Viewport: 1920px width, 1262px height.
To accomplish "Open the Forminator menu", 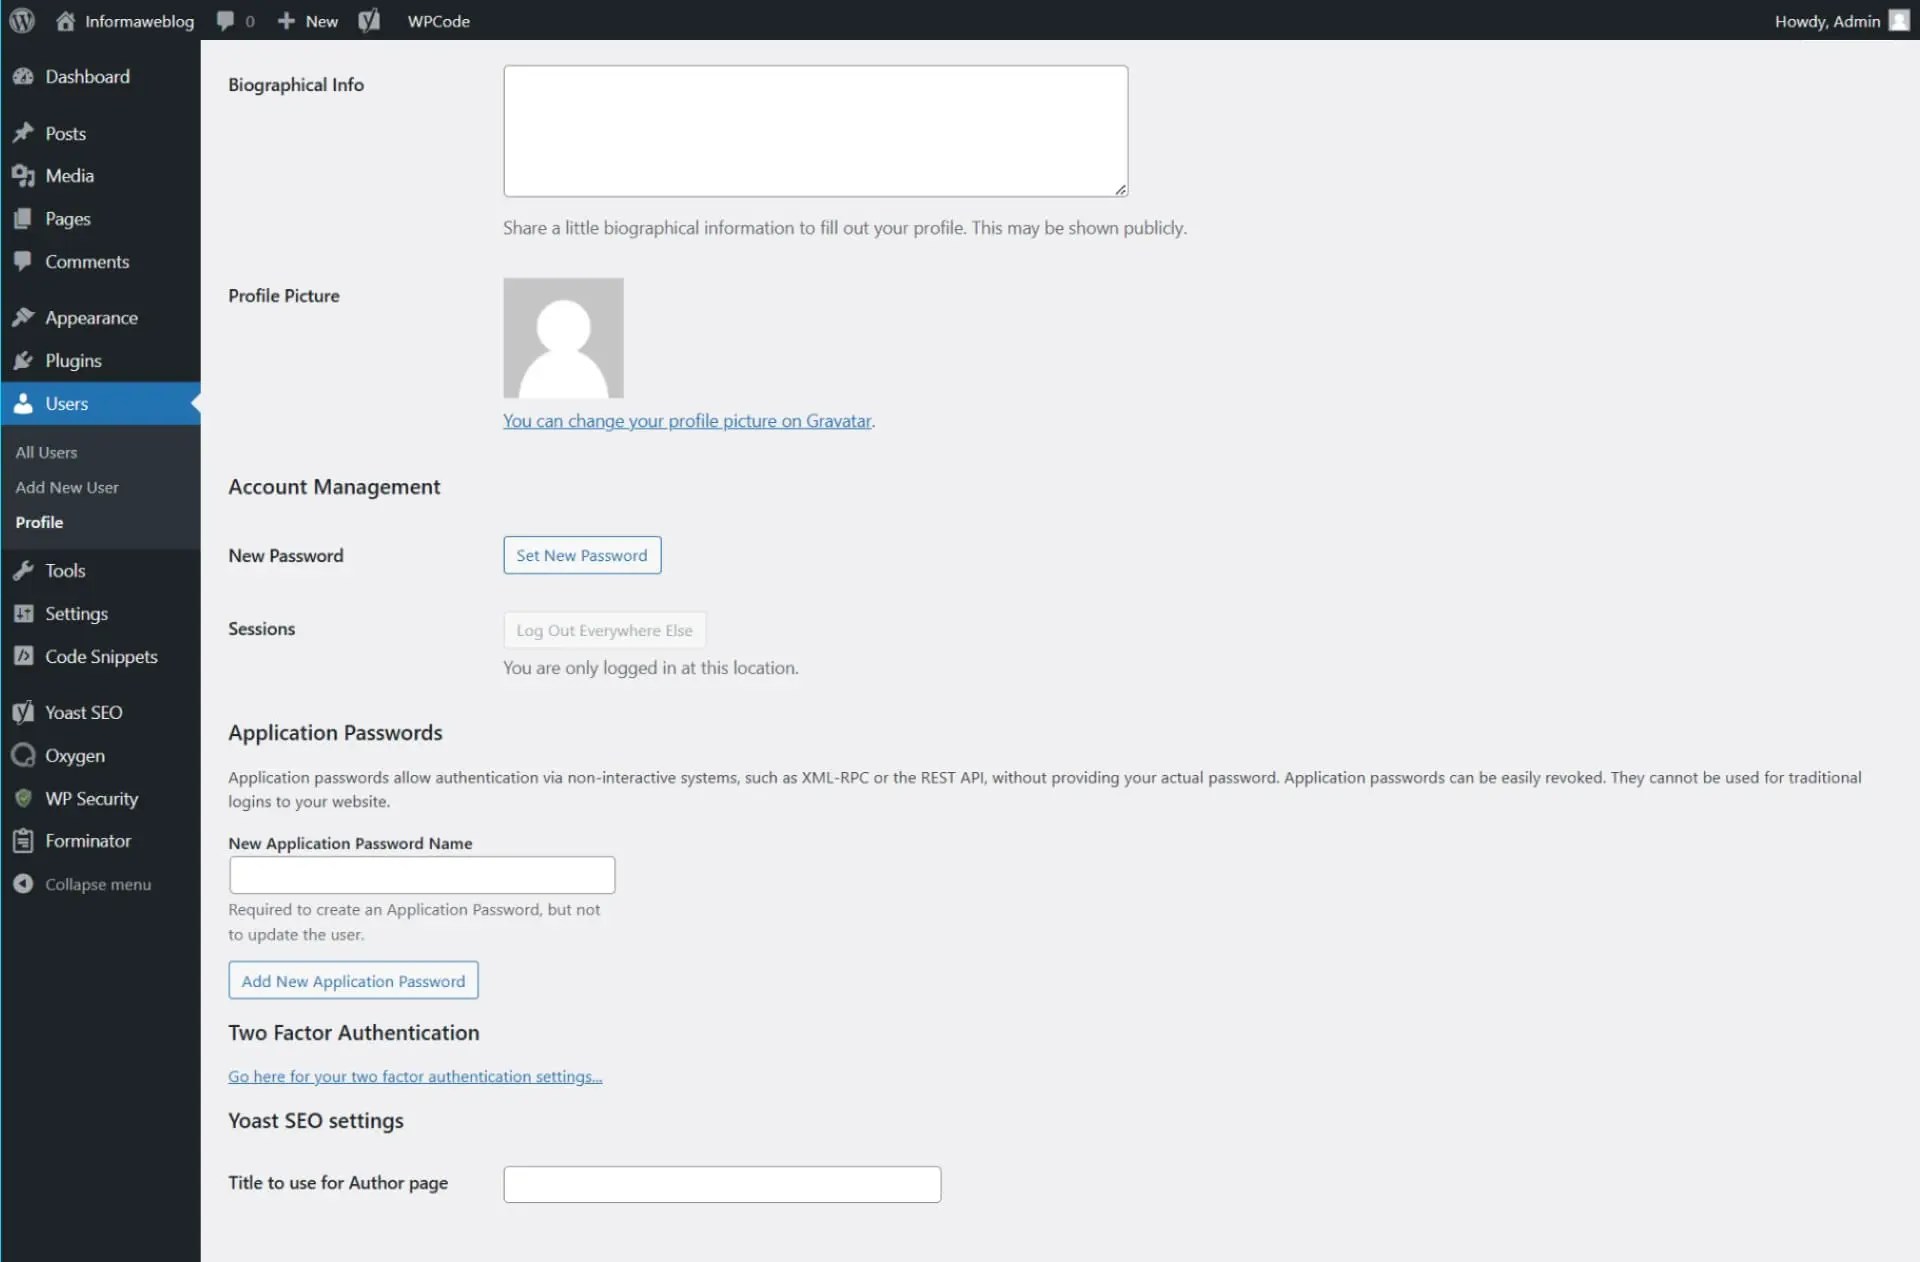I will coord(87,841).
